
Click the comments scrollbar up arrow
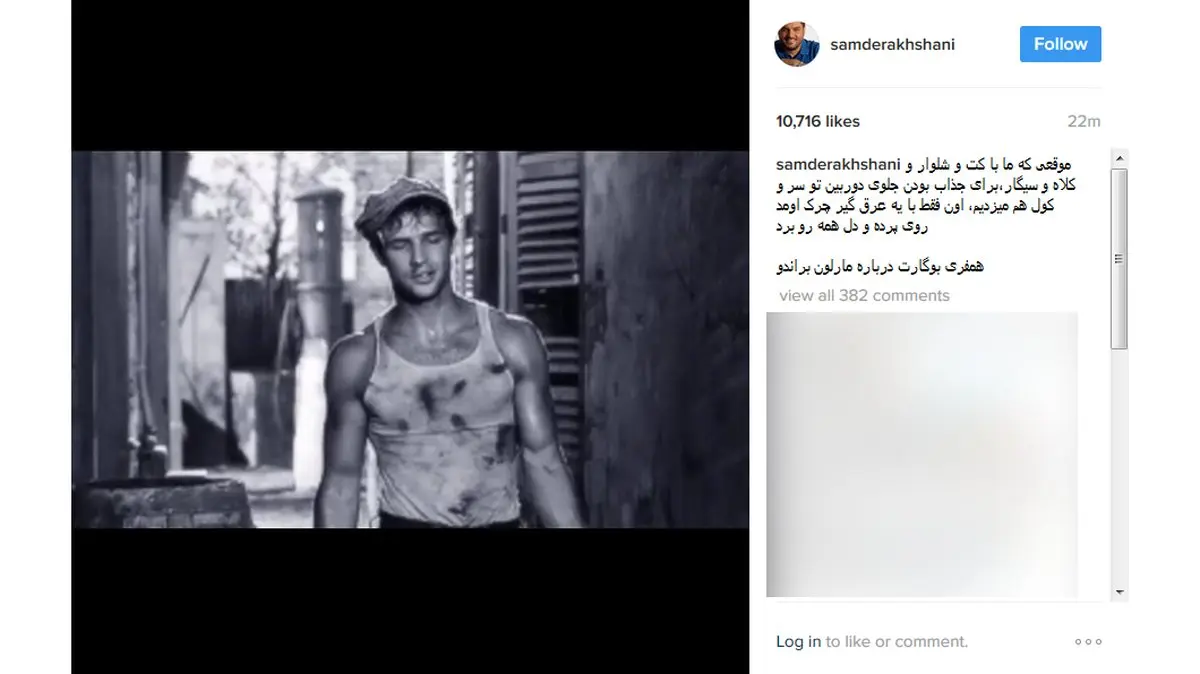point(1120,158)
